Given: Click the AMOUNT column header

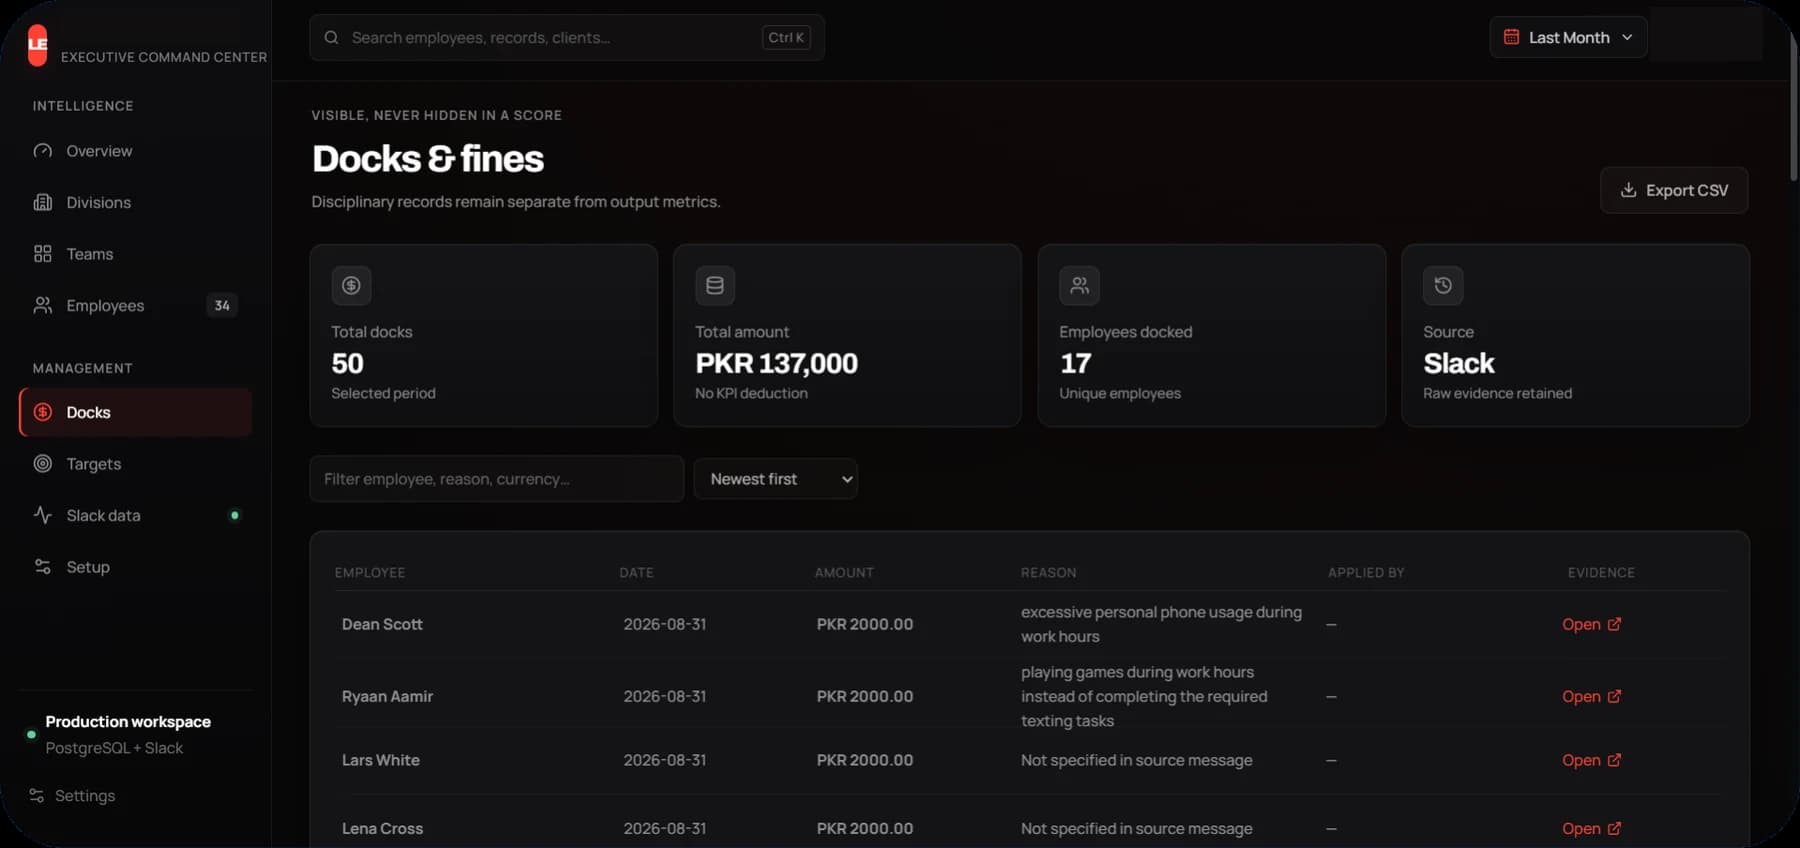Looking at the screenshot, I should [844, 573].
